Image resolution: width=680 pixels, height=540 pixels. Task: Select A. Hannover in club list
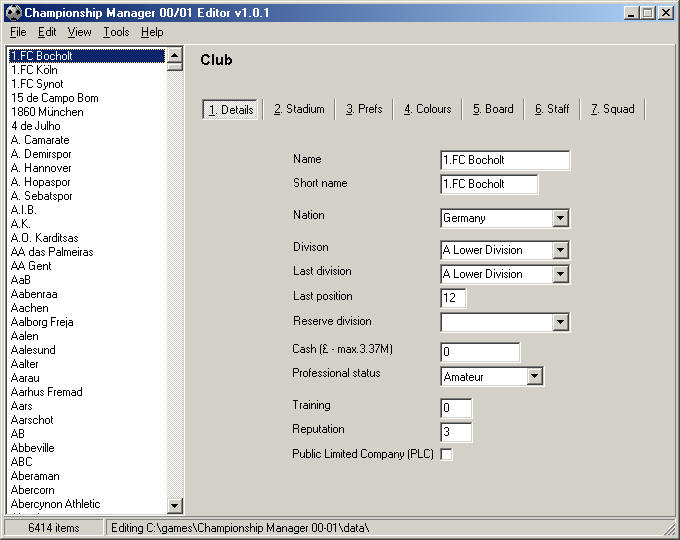[x=87, y=168]
